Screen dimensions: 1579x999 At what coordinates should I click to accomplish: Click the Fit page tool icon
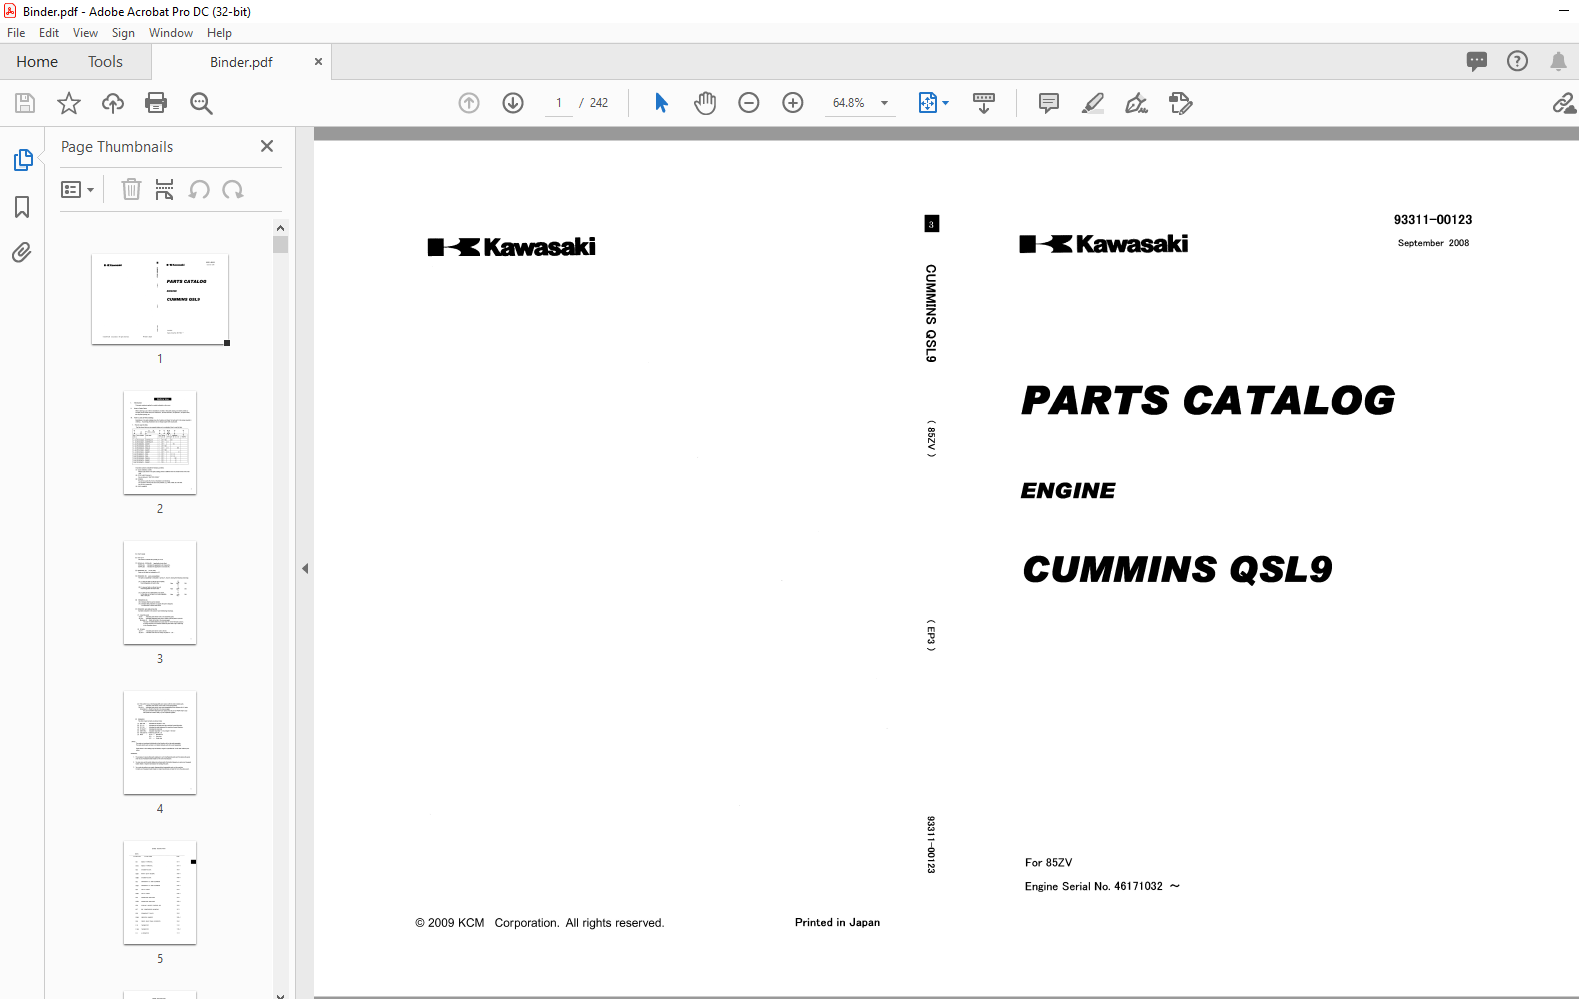(x=927, y=103)
